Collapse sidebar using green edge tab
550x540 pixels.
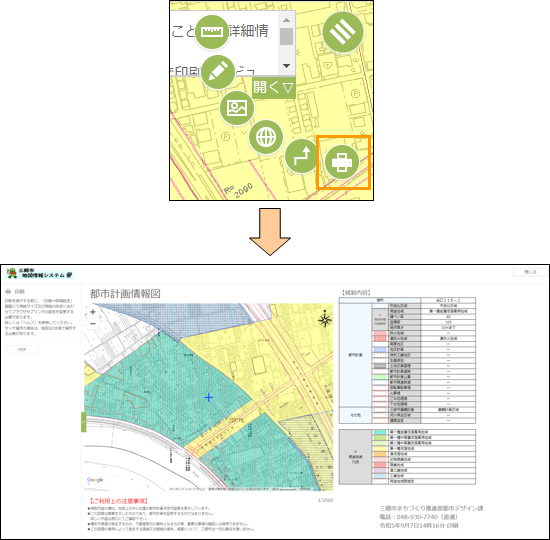click(x=83, y=422)
